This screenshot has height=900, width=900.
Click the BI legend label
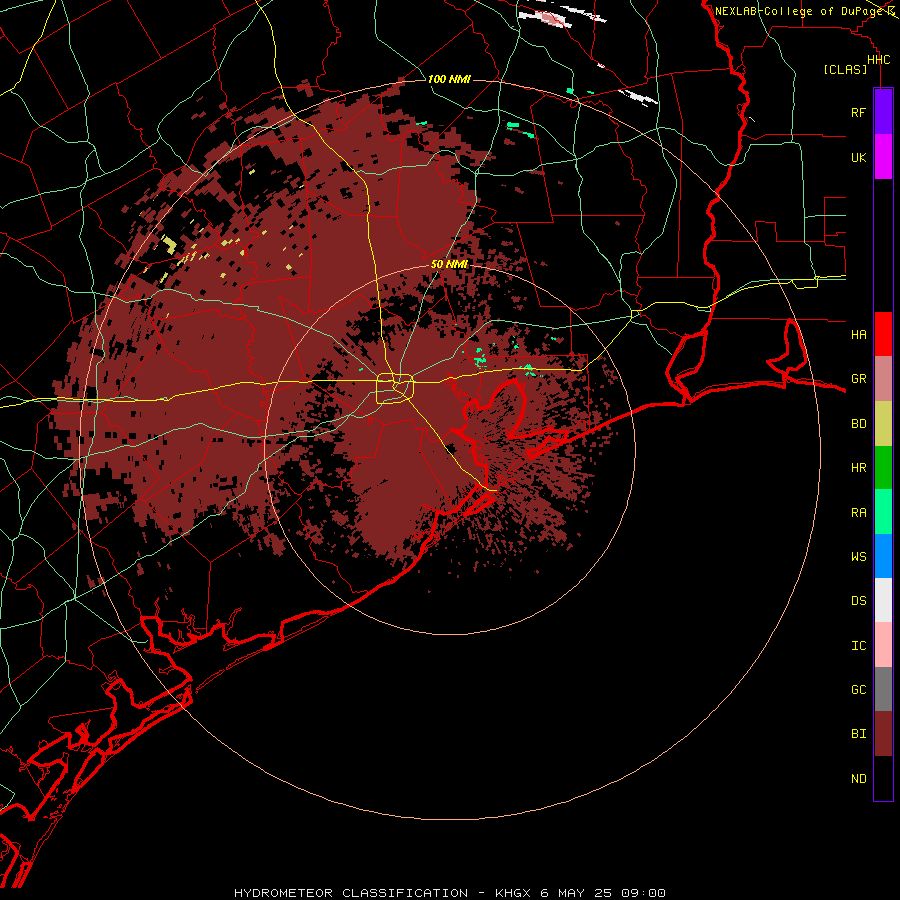[x=858, y=734]
